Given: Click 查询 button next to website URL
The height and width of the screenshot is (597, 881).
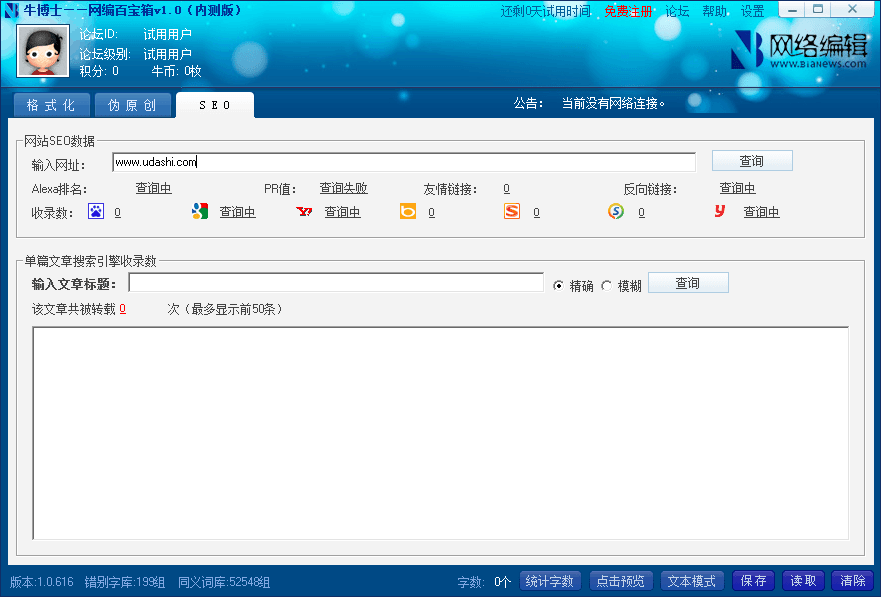Looking at the screenshot, I should (751, 161).
